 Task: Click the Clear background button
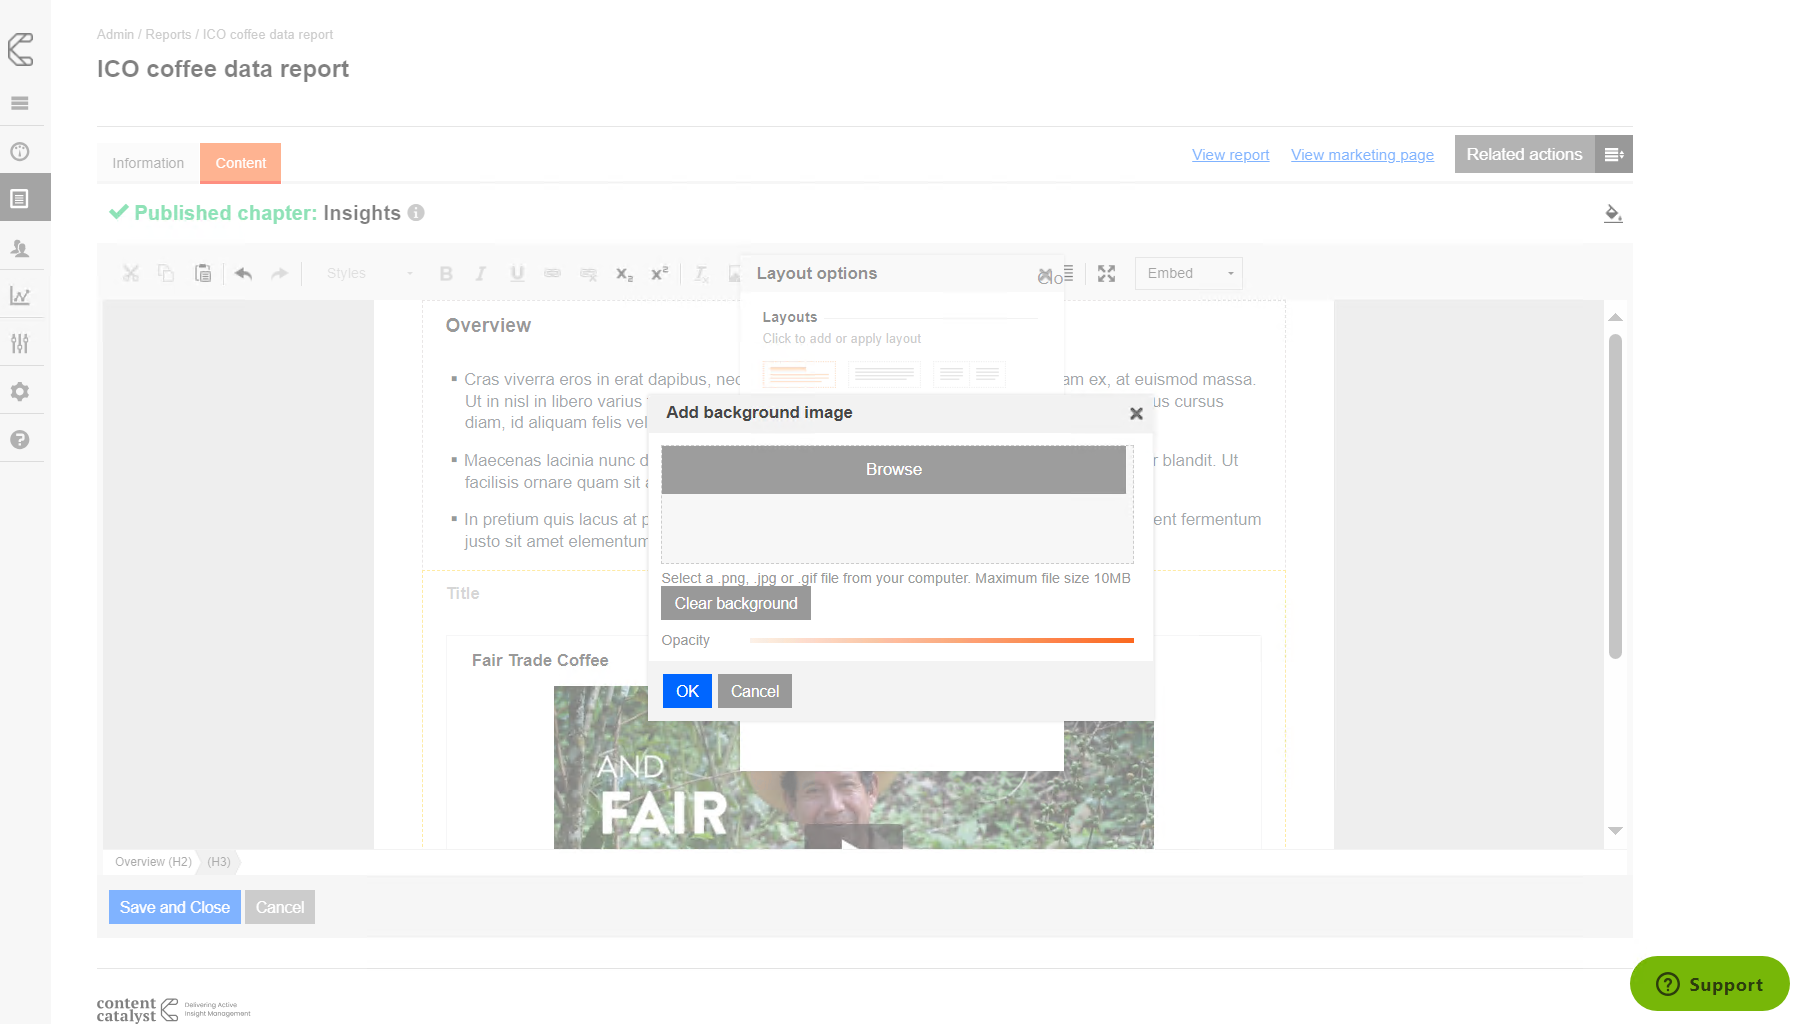736,604
